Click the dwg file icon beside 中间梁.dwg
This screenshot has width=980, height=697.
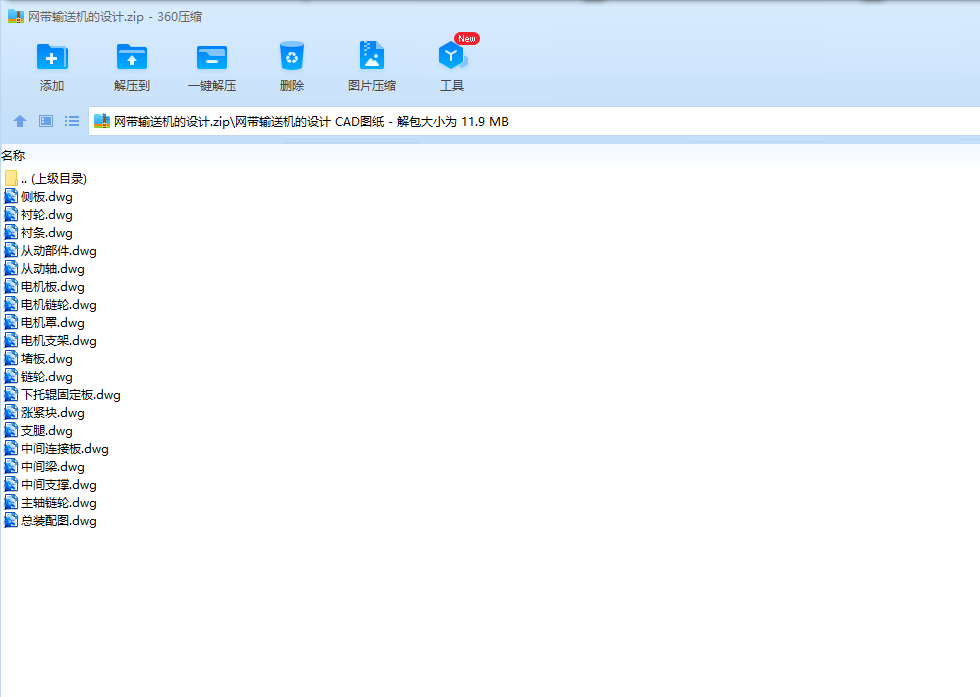(x=11, y=467)
